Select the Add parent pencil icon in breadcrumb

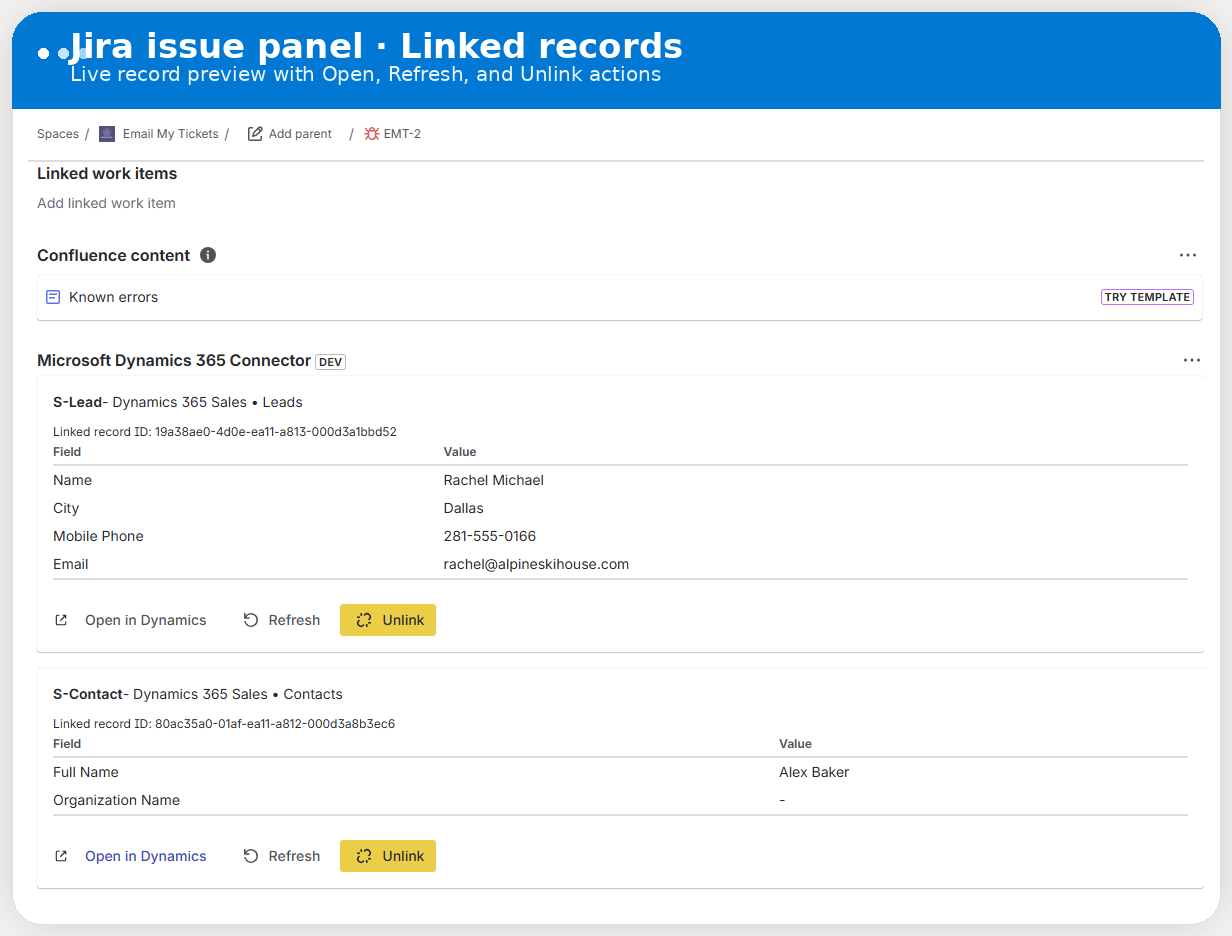pos(254,133)
